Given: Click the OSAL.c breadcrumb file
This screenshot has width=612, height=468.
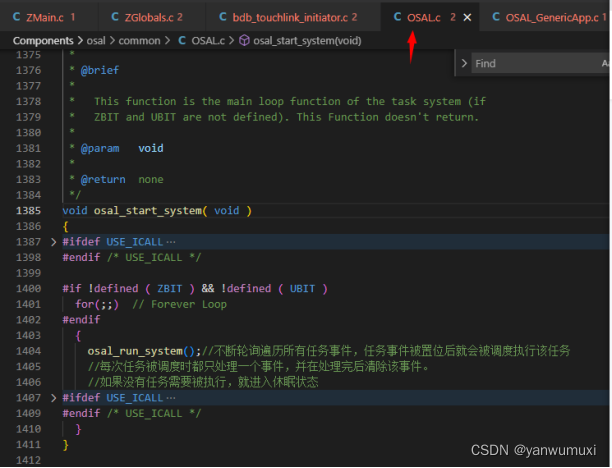Looking at the screenshot, I should [x=208, y=41].
